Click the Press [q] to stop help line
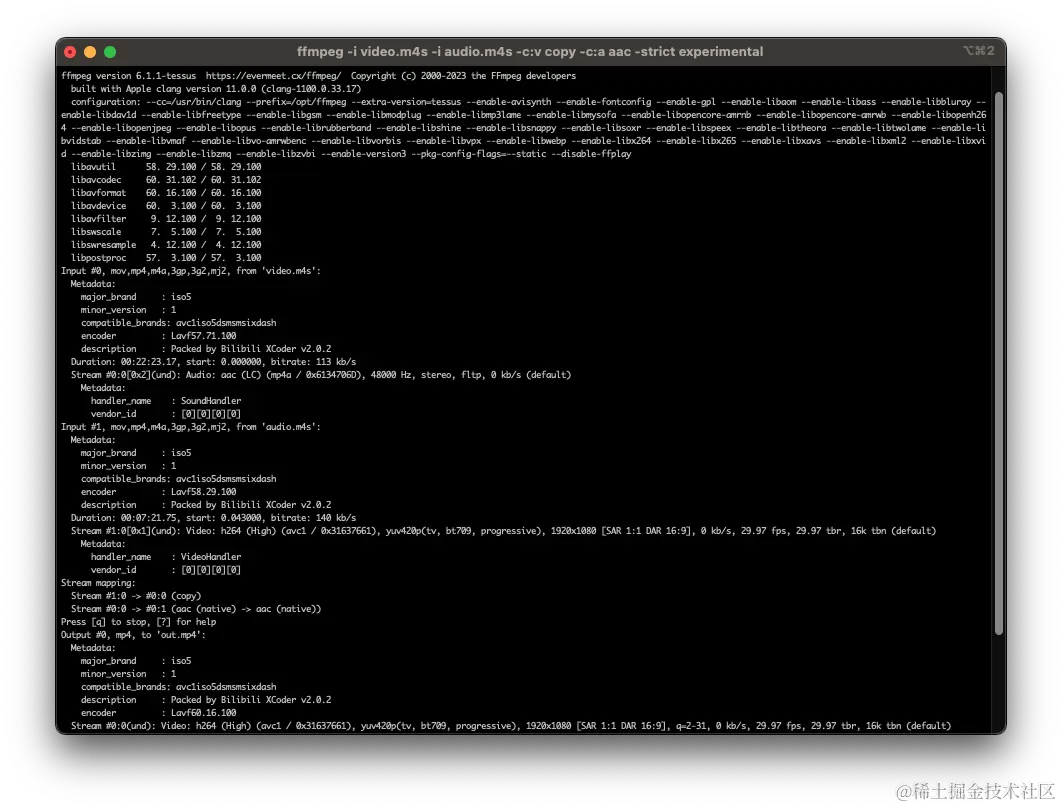The width and height of the screenshot is (1062, 808). pos(140,621)
